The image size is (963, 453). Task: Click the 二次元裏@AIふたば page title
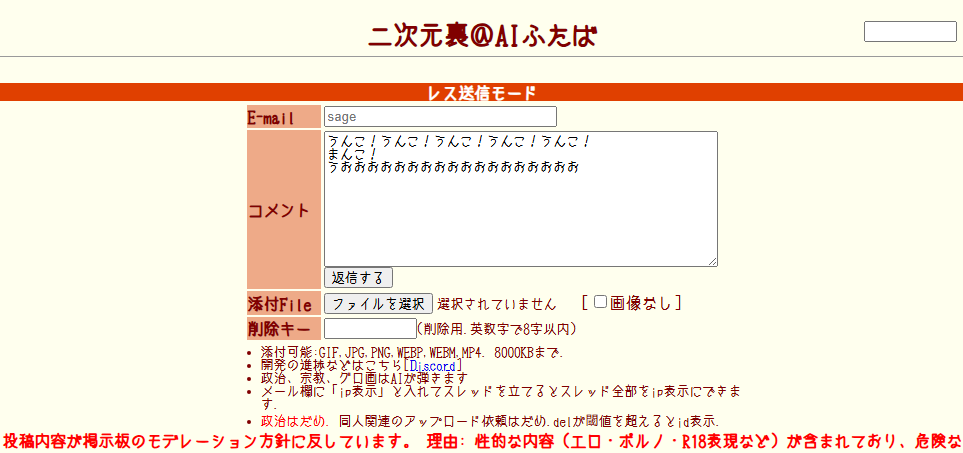tap(482, 36)
